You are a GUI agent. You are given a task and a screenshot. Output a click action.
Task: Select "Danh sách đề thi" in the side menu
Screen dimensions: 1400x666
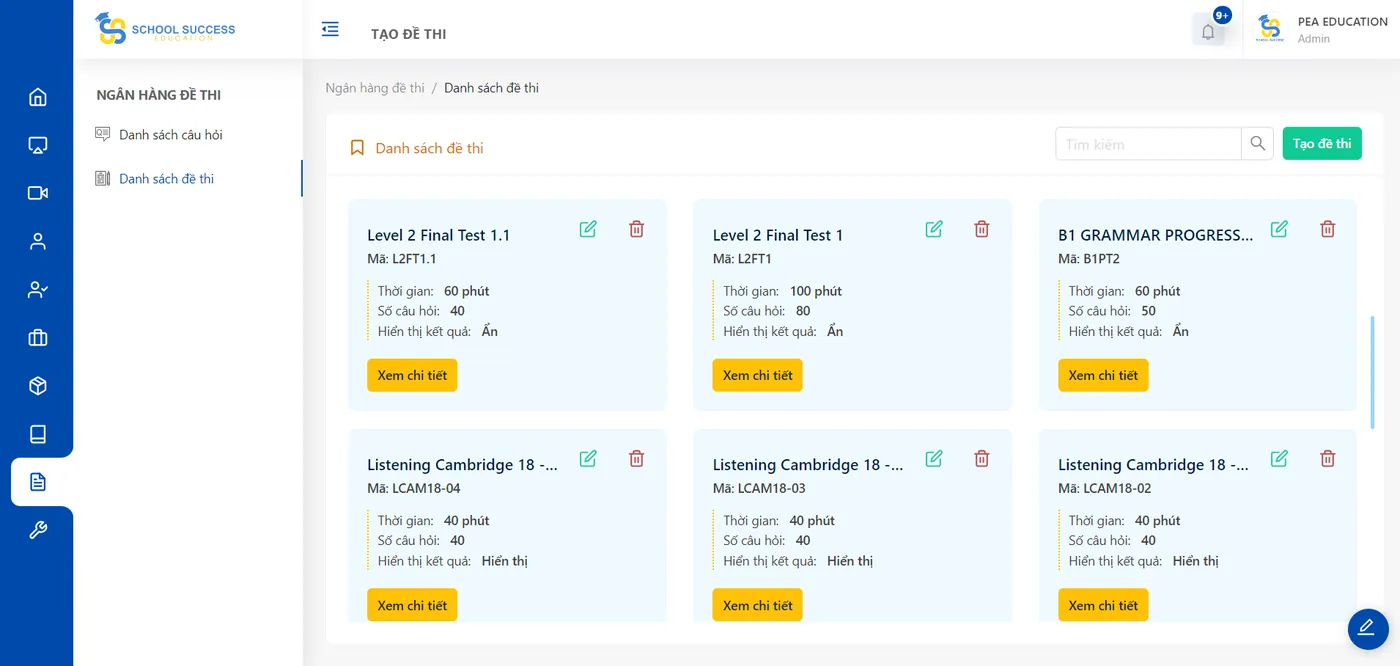point(166,179)
